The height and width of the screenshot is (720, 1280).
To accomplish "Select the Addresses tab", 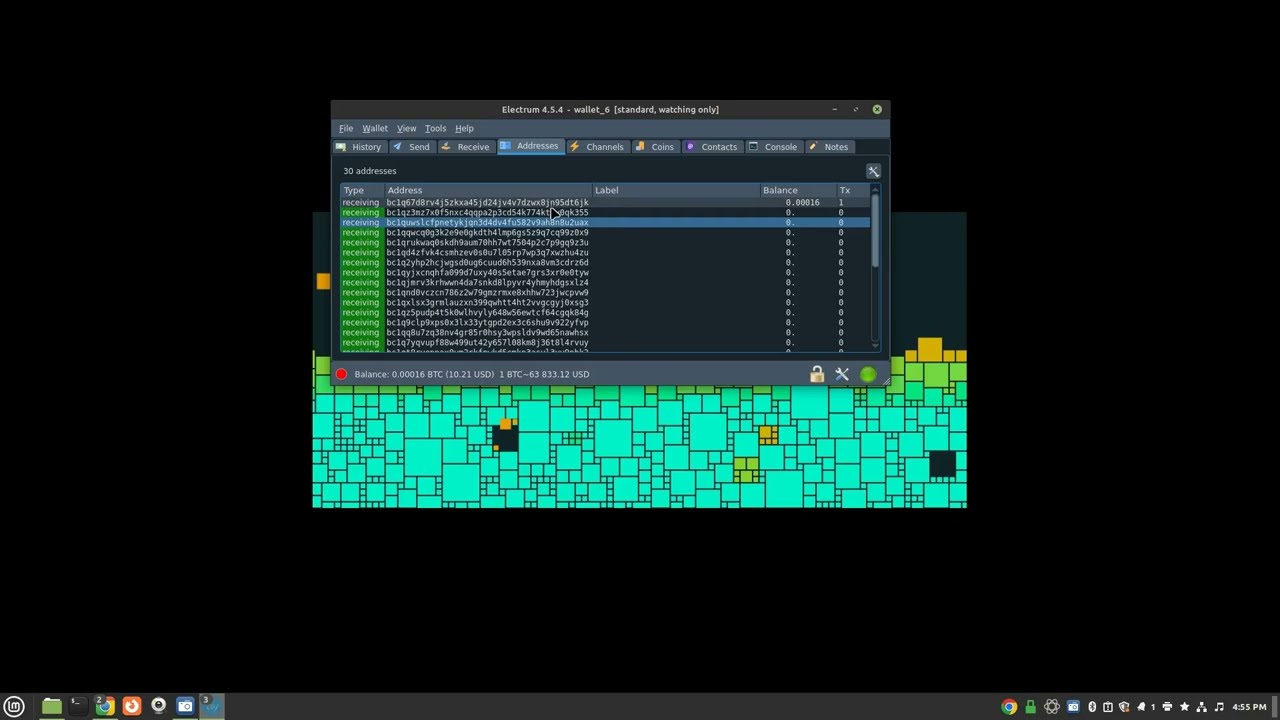I will [x=530, y=146].
